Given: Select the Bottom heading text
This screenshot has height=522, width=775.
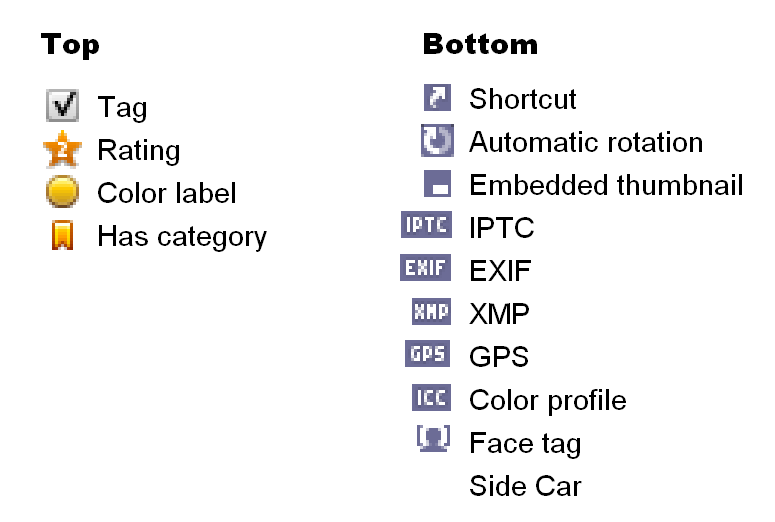Looking at the screenshot, I should pyautogui.click(x=480, y=45).
